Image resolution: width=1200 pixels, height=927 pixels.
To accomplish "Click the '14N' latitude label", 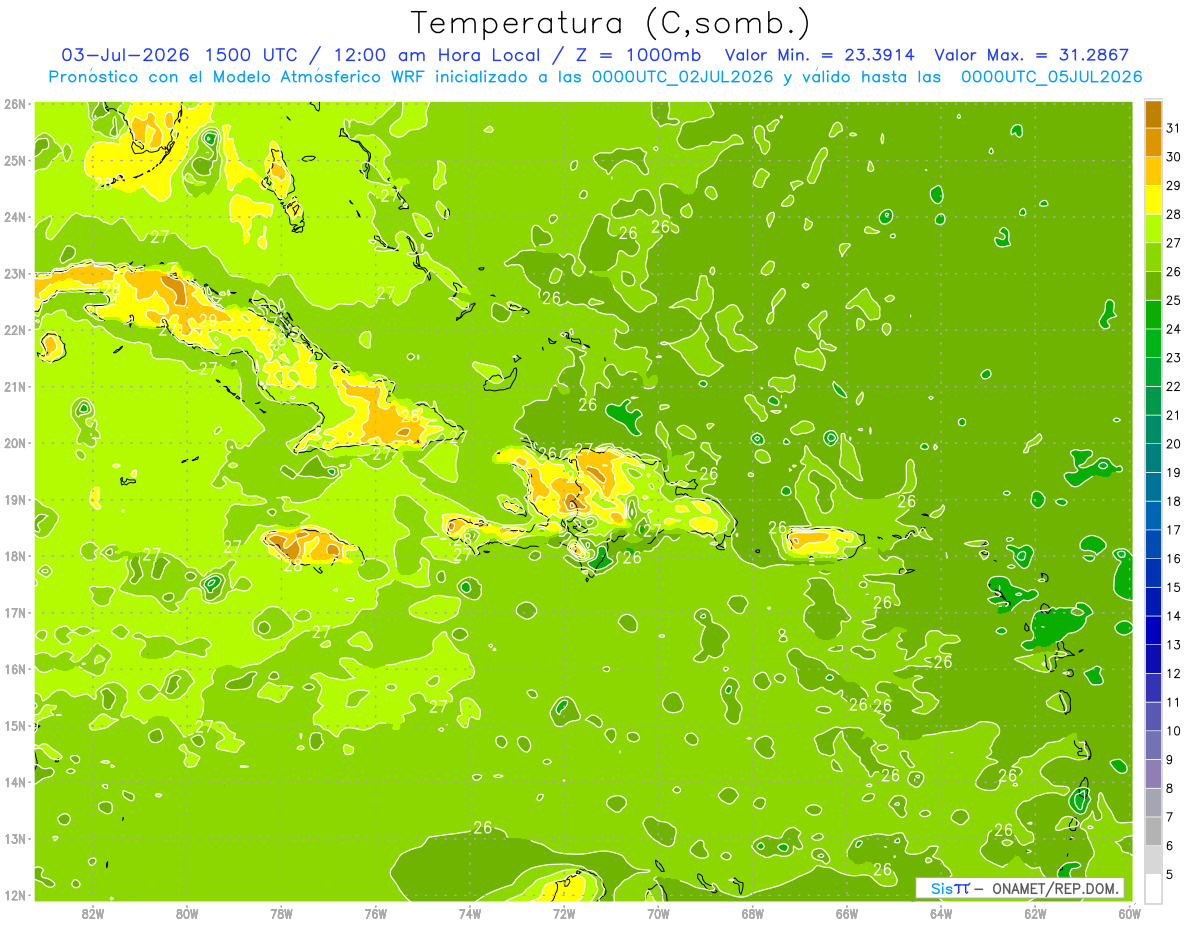I will (15, 782).
